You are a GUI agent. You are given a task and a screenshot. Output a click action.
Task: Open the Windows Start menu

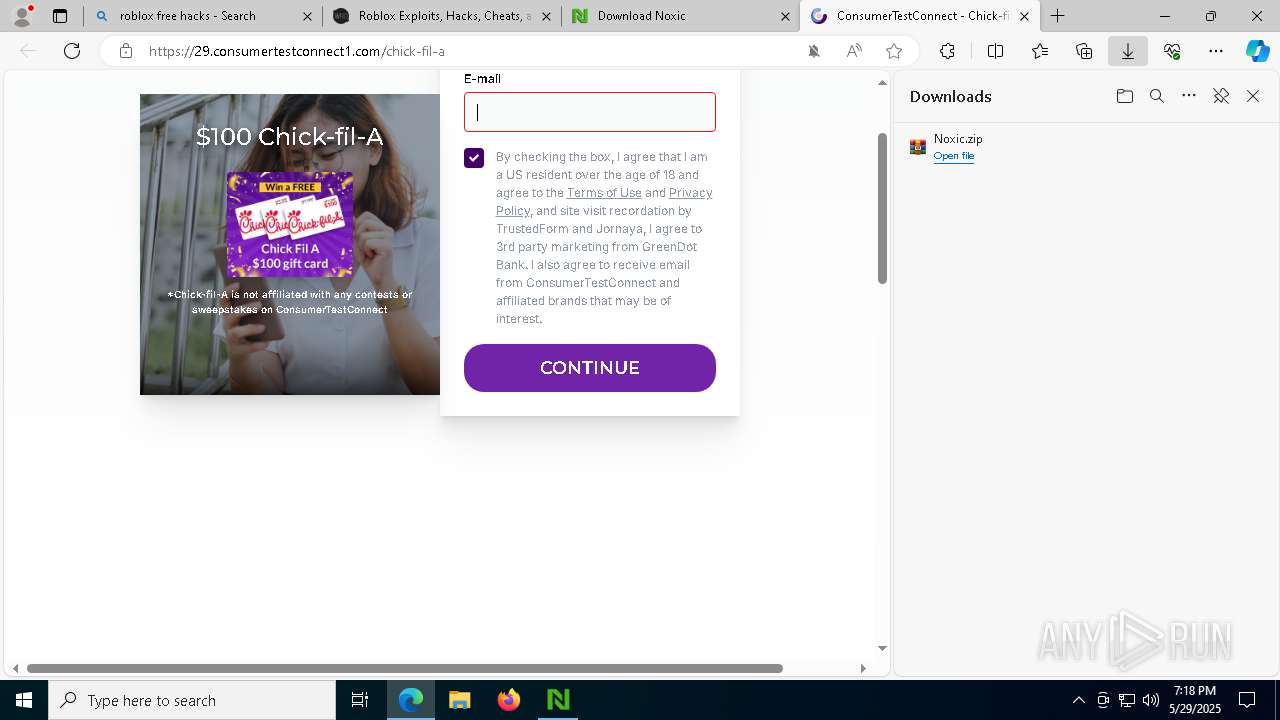24,700
